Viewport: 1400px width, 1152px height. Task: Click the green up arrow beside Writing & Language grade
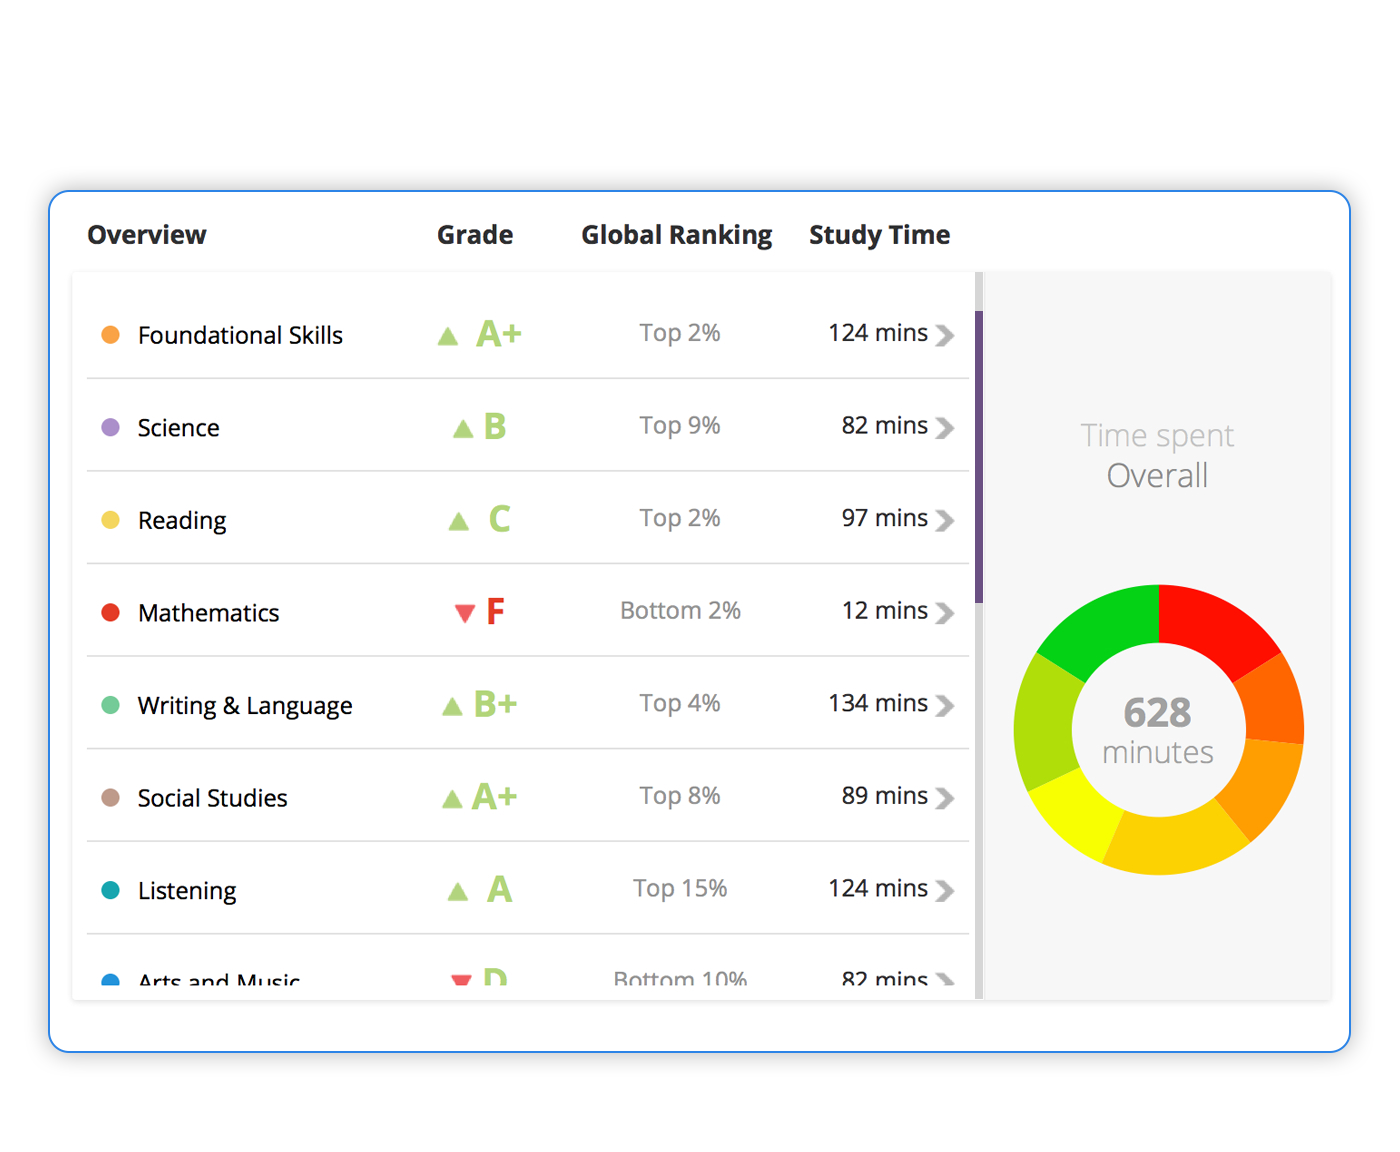pos(452,707)
